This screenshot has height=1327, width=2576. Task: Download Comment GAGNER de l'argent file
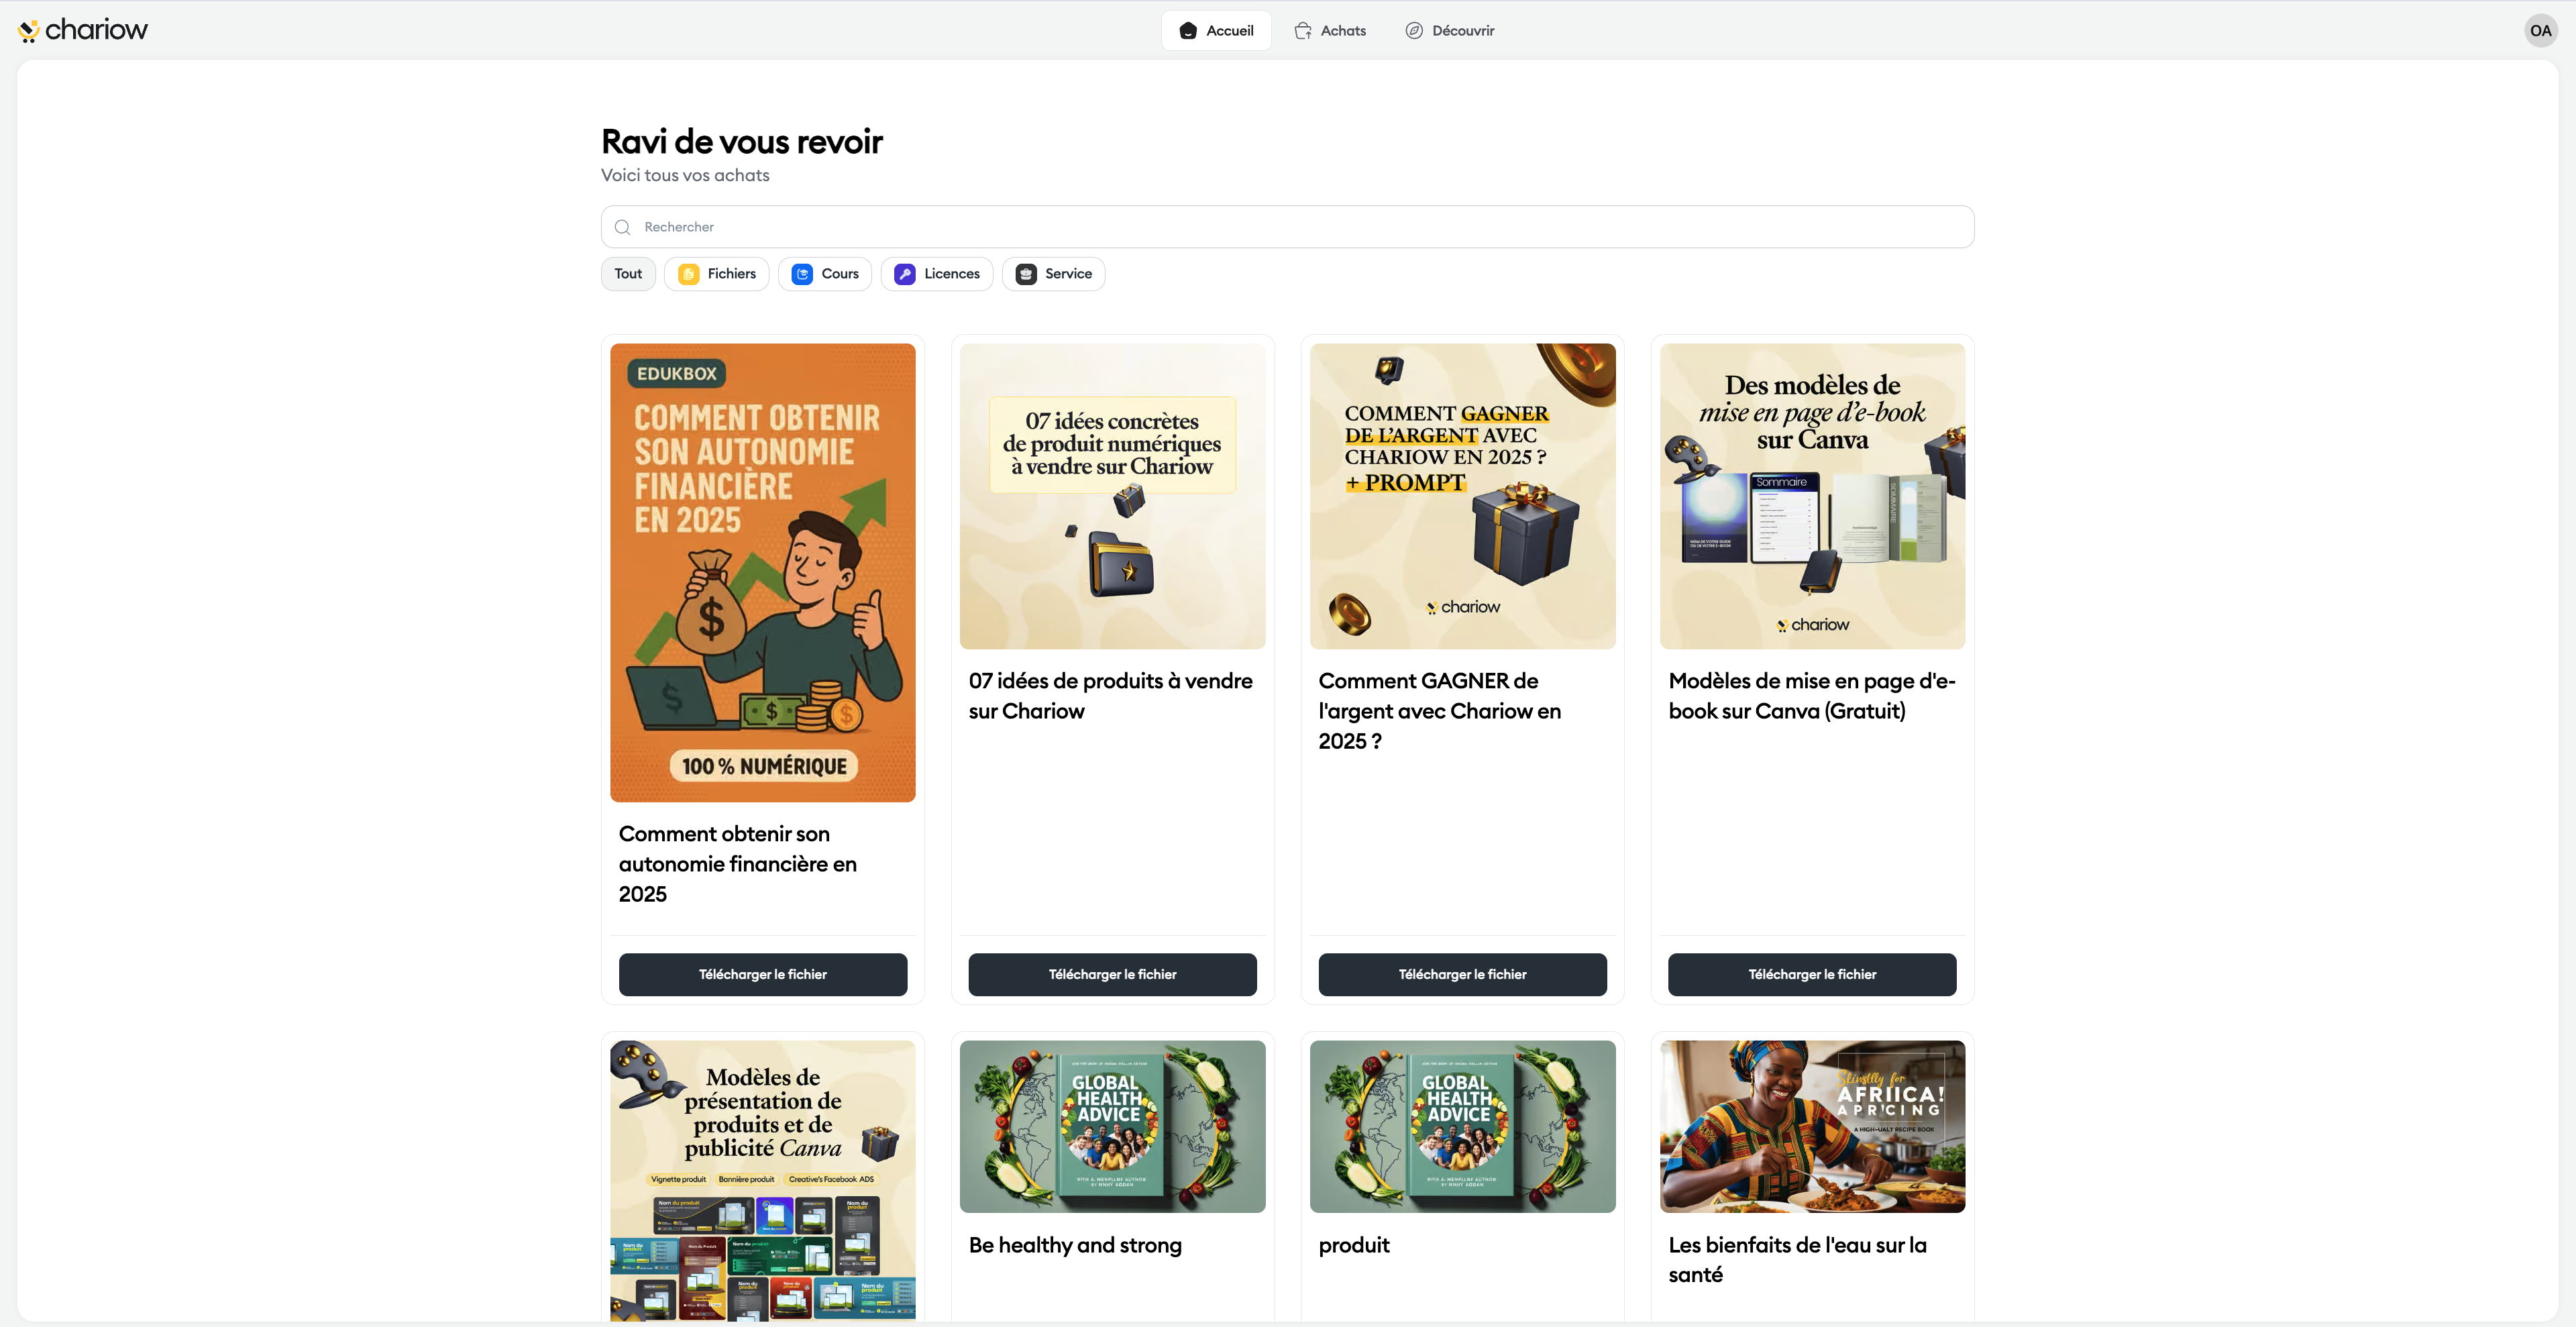pos(1462,974)
